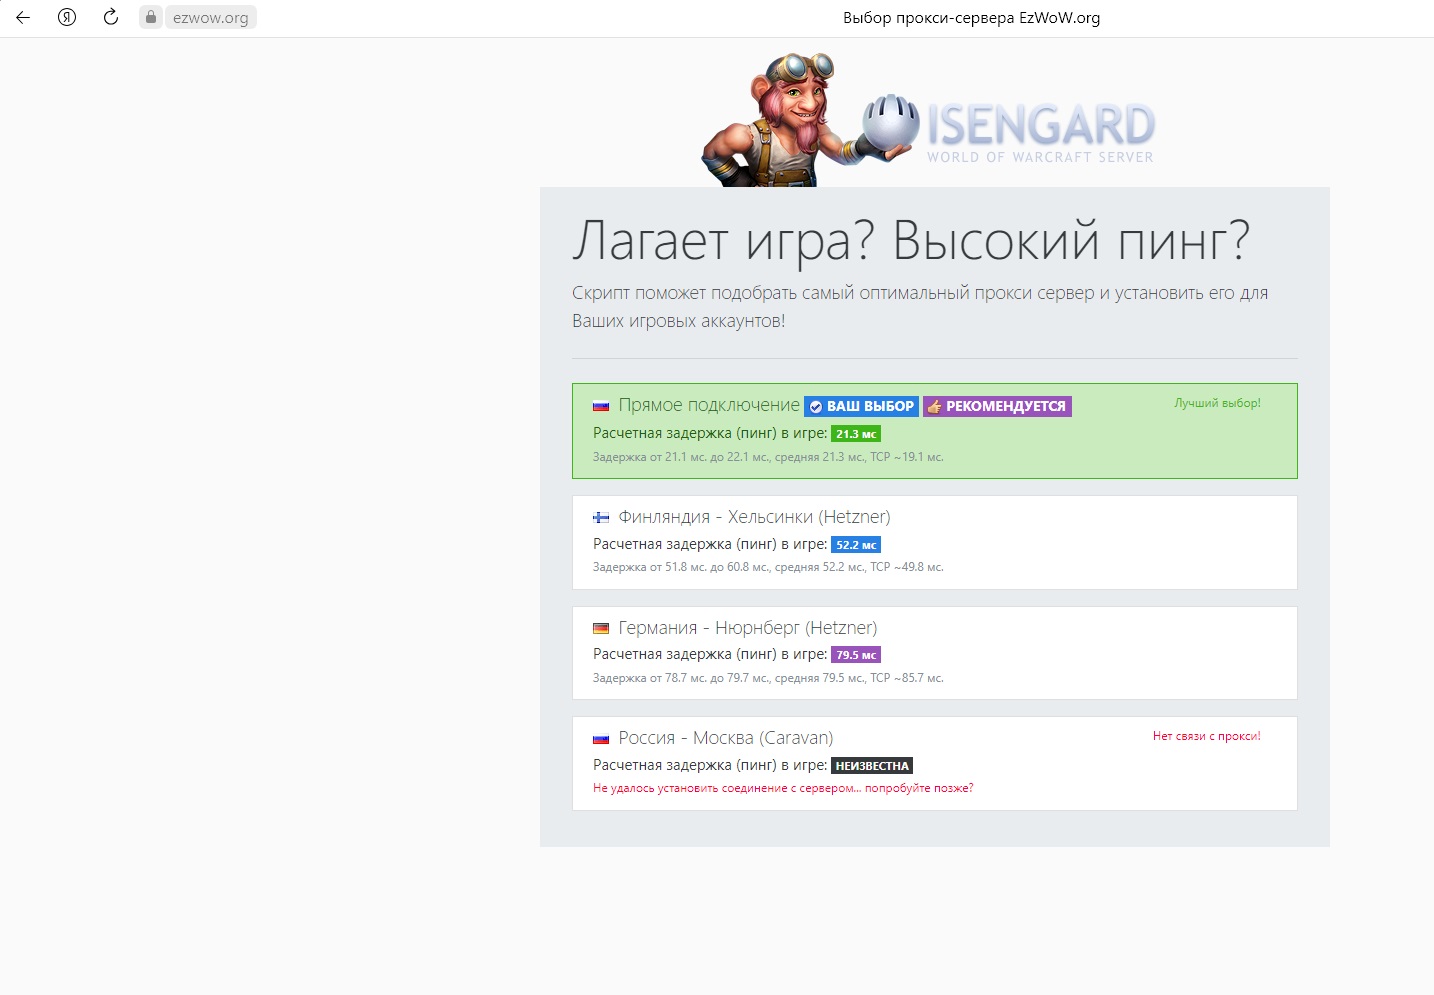The width and height of the screenshot is (1434, 995).
Task: Open the Yandex home button
Action: coord(67,17)
